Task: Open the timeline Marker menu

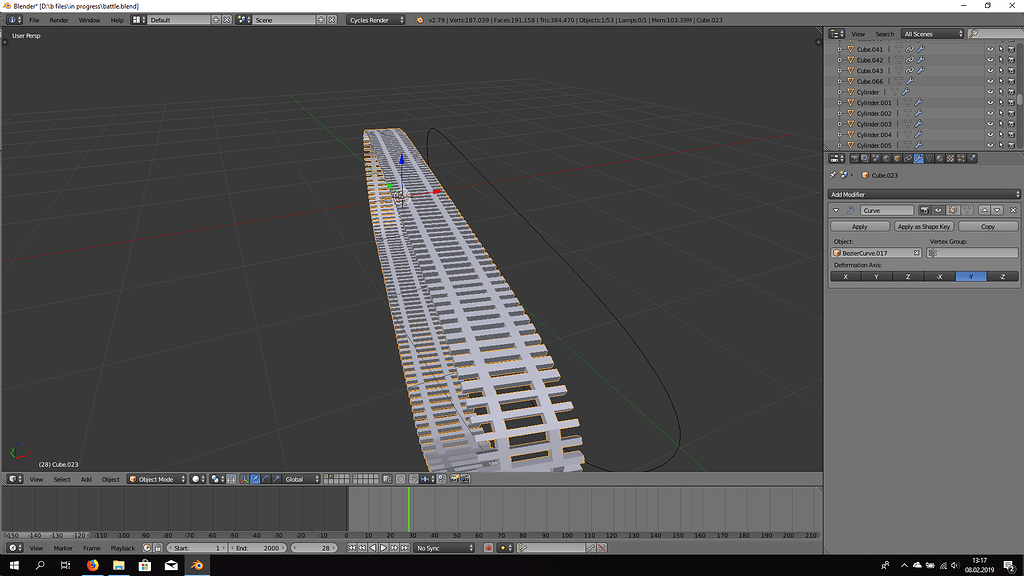Action: point(63,549)
